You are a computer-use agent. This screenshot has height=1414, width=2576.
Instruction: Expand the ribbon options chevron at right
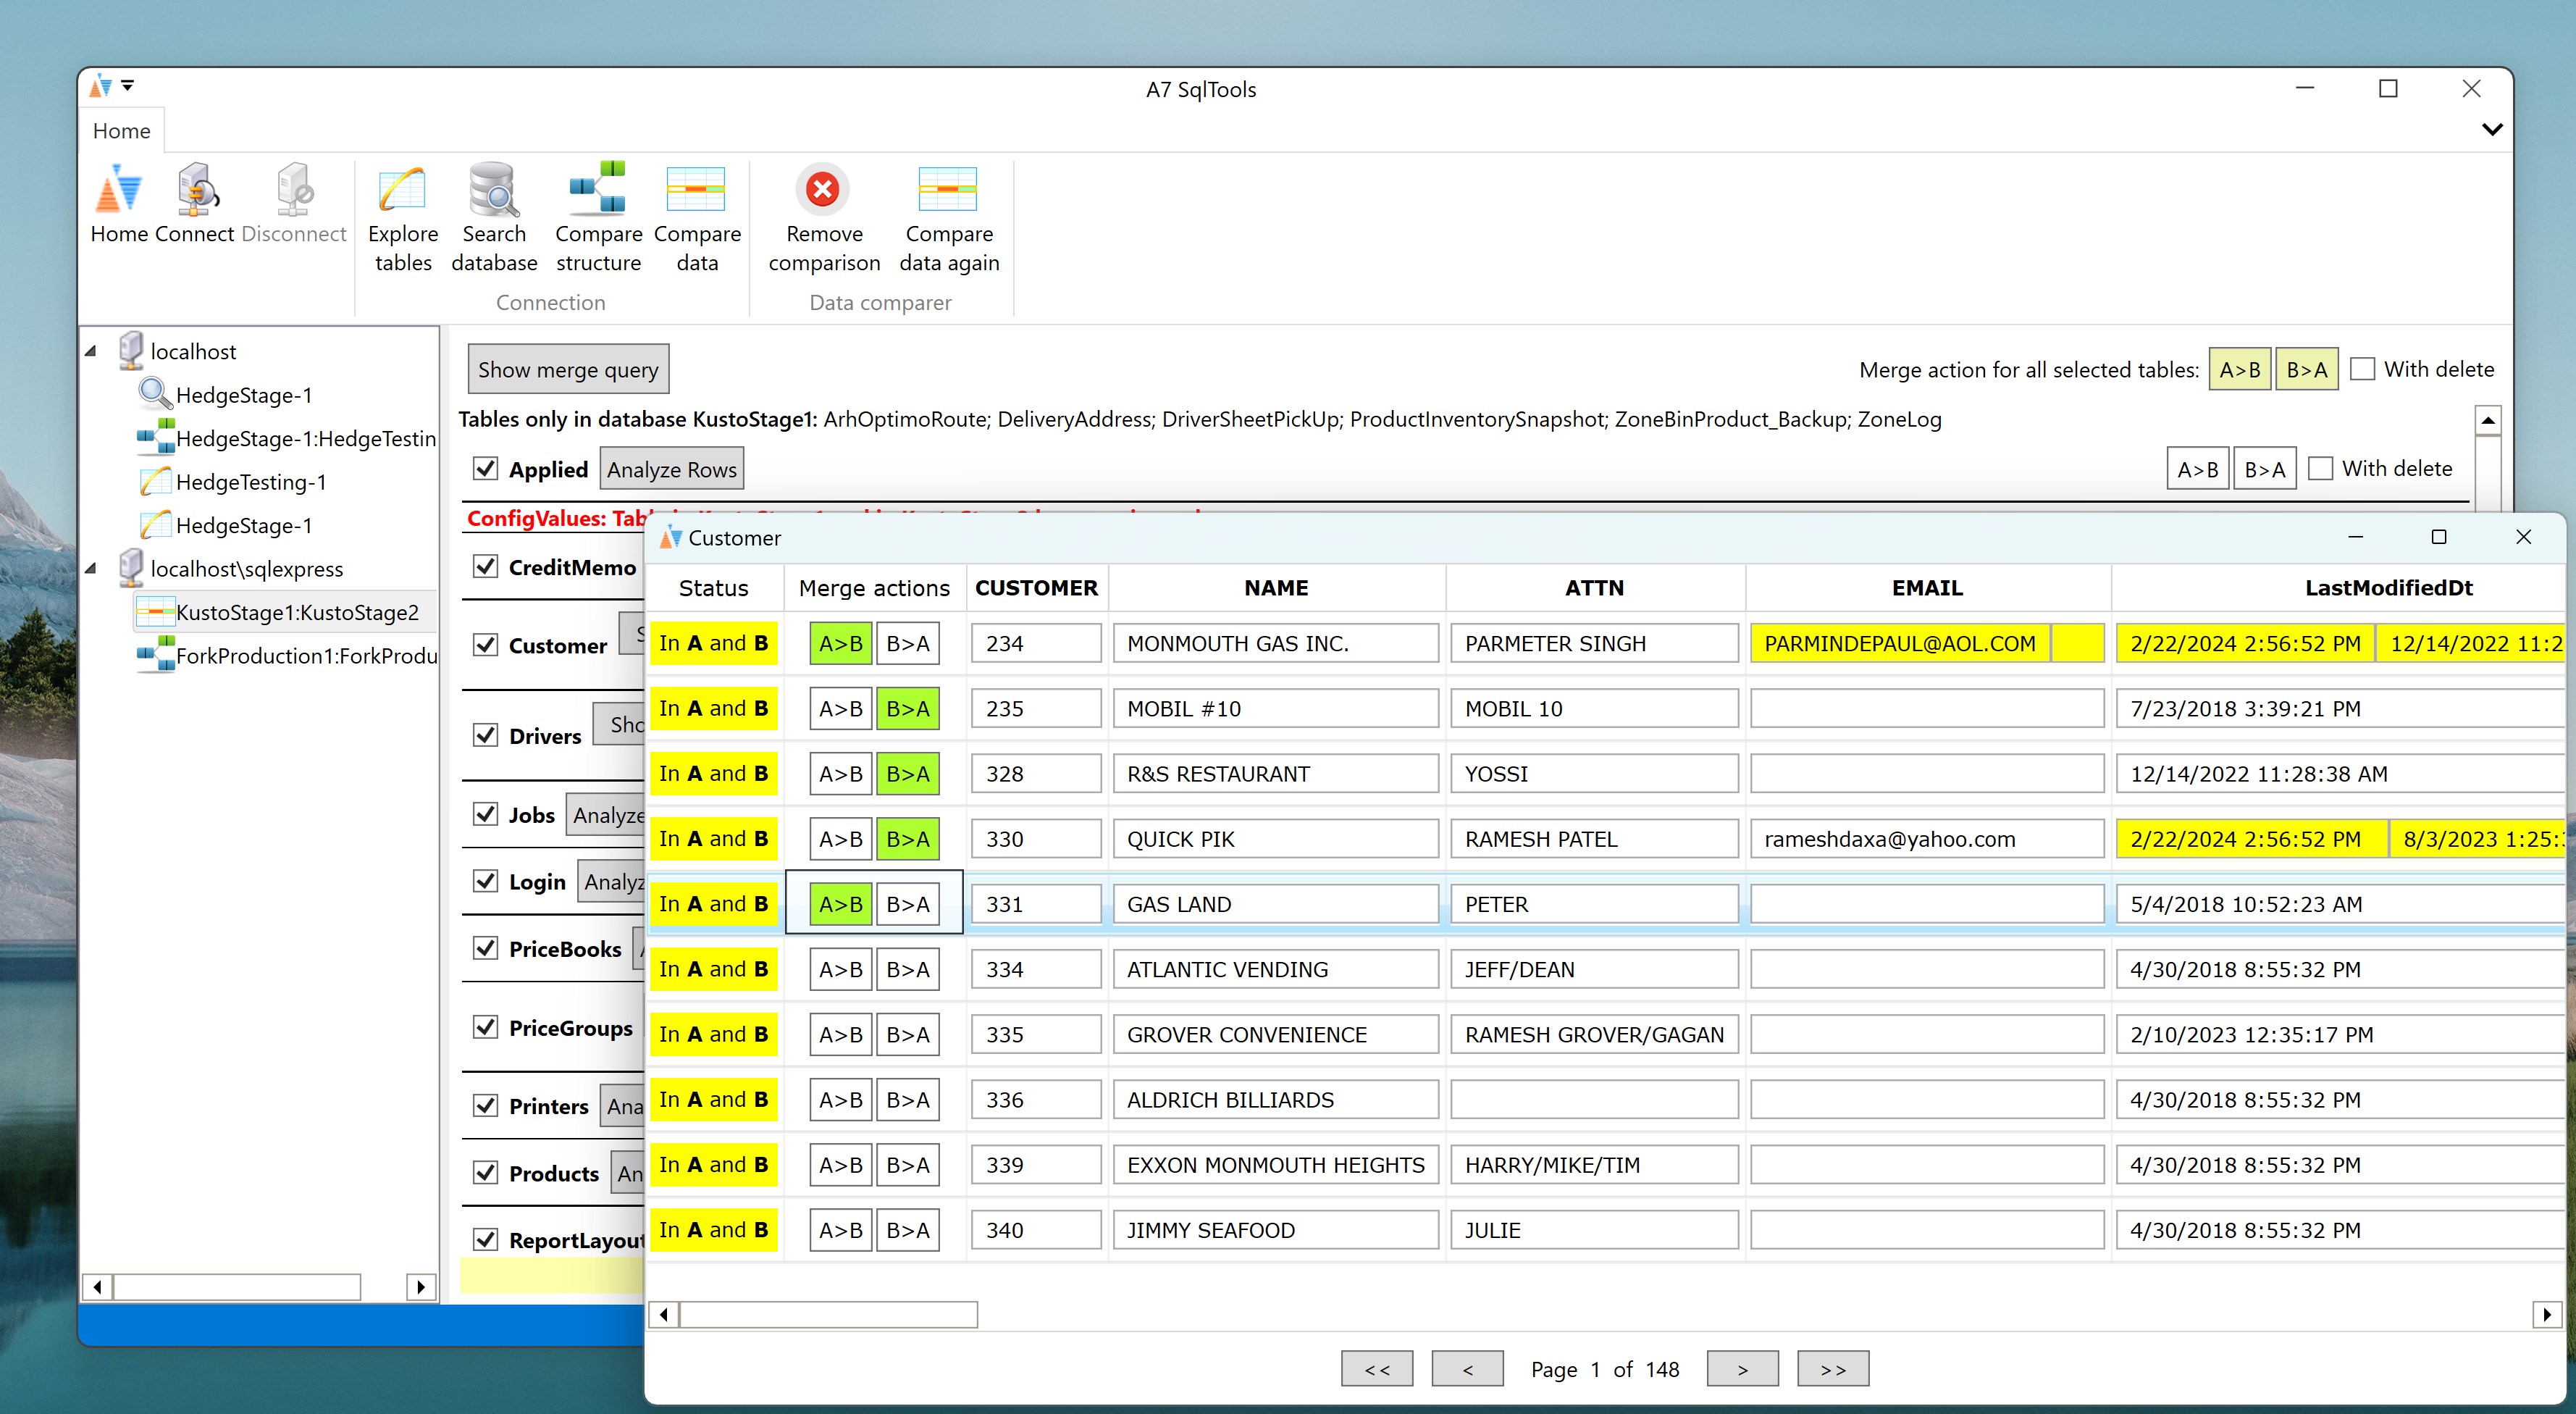click(x=2492, y=130)
